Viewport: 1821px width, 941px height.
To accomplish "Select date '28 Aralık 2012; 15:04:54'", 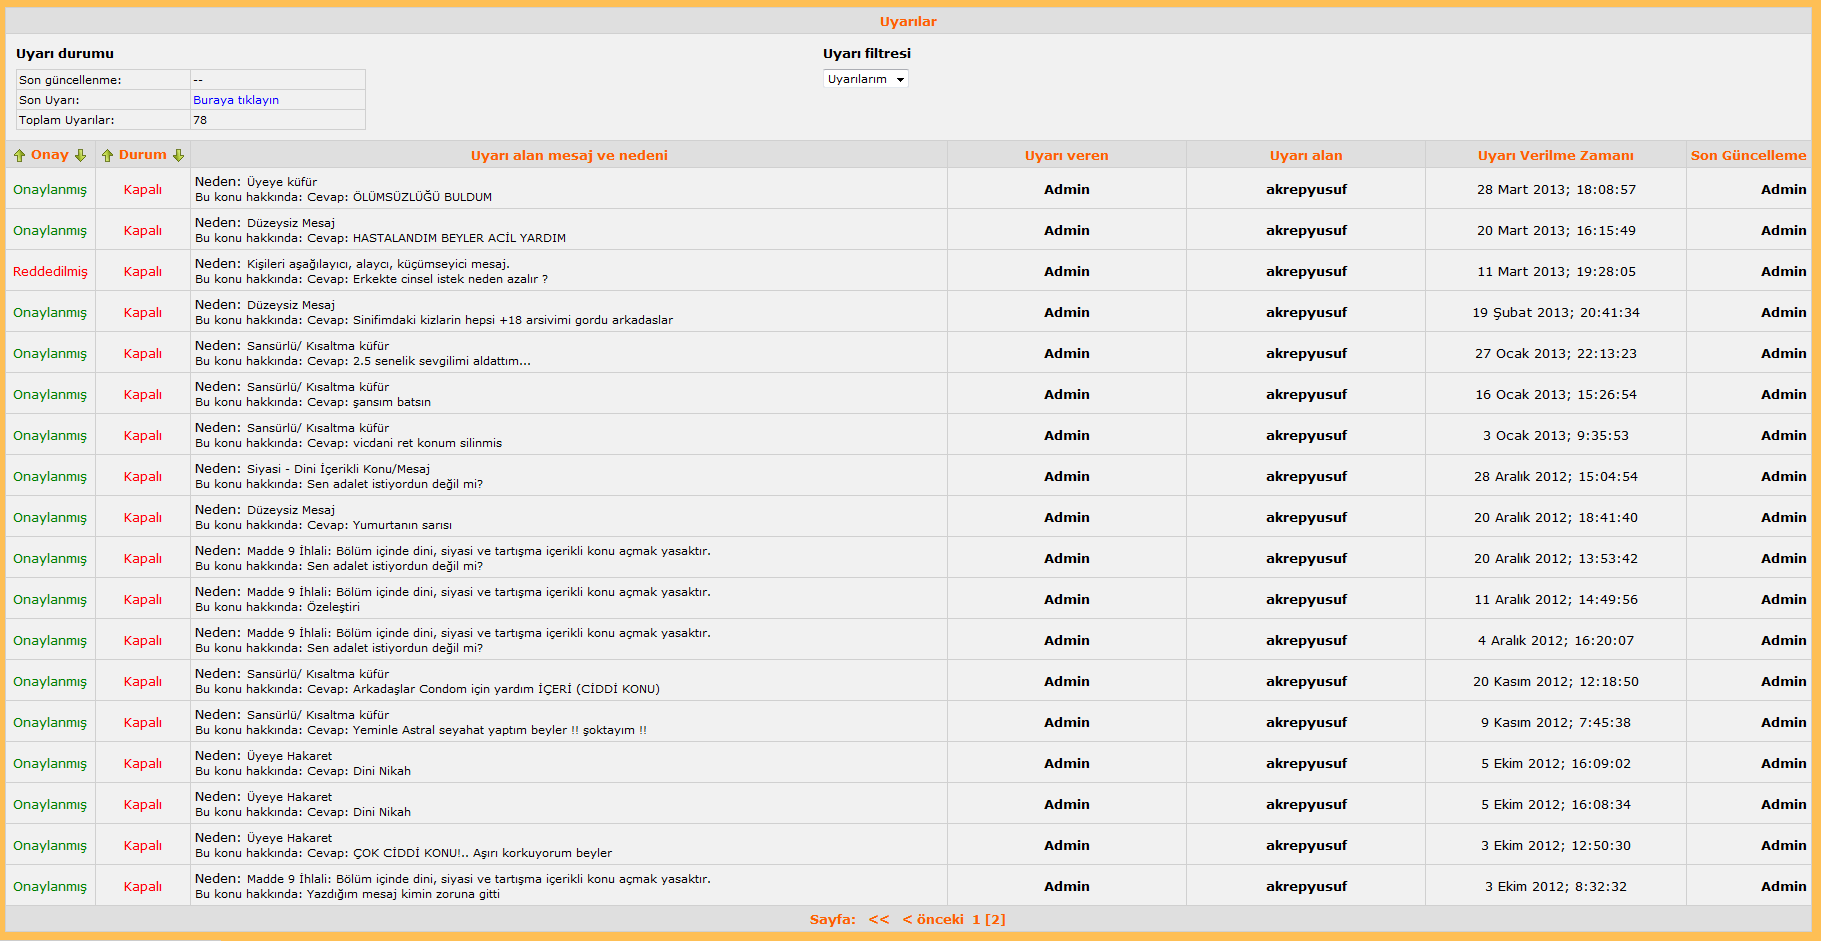I will [1556, 476].
